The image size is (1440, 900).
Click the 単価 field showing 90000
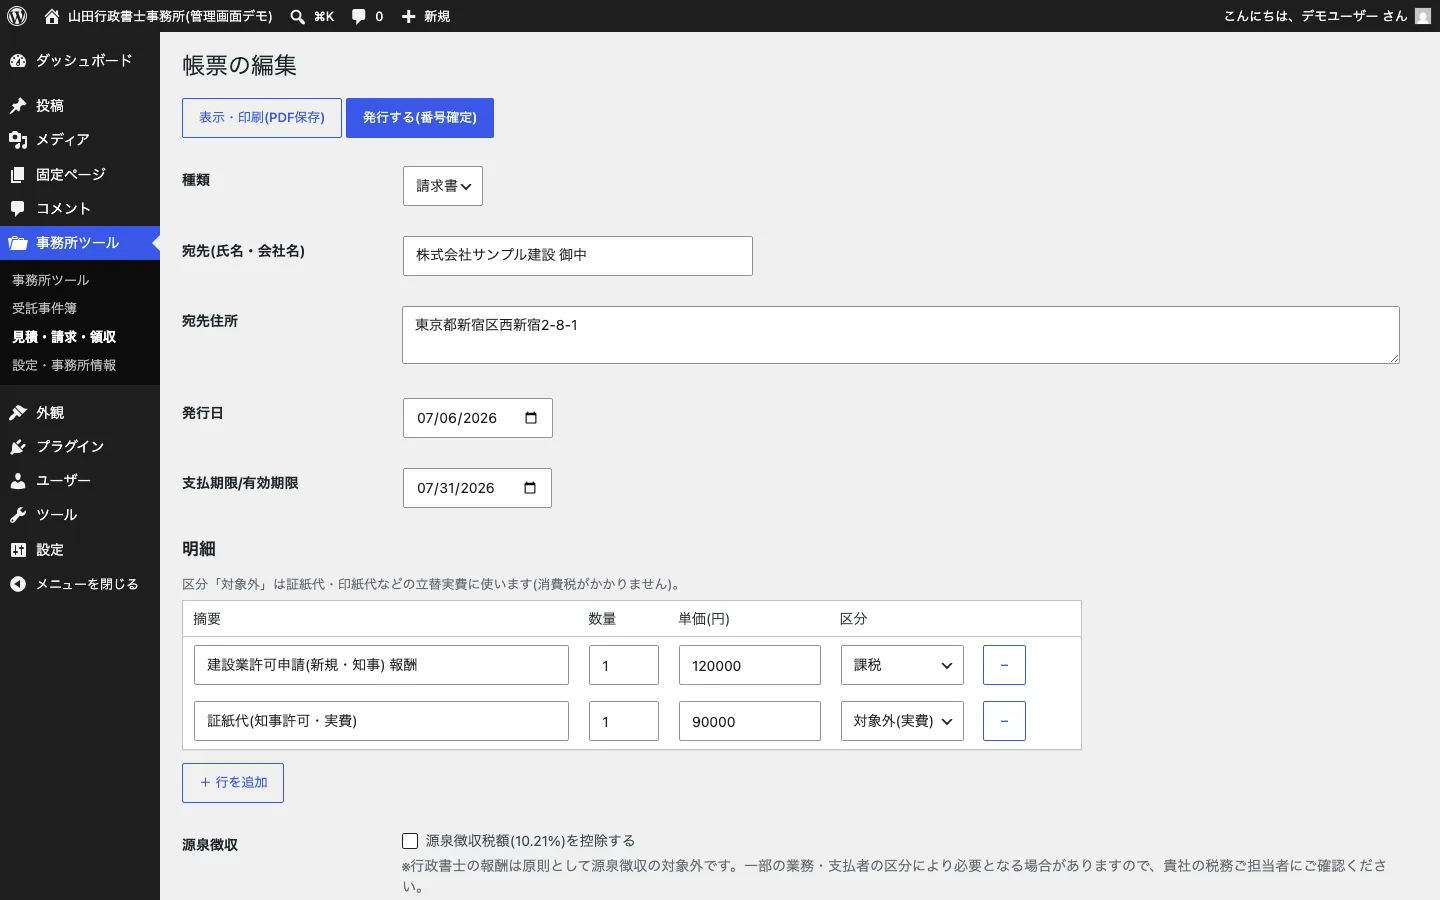[x=750, y=721]
